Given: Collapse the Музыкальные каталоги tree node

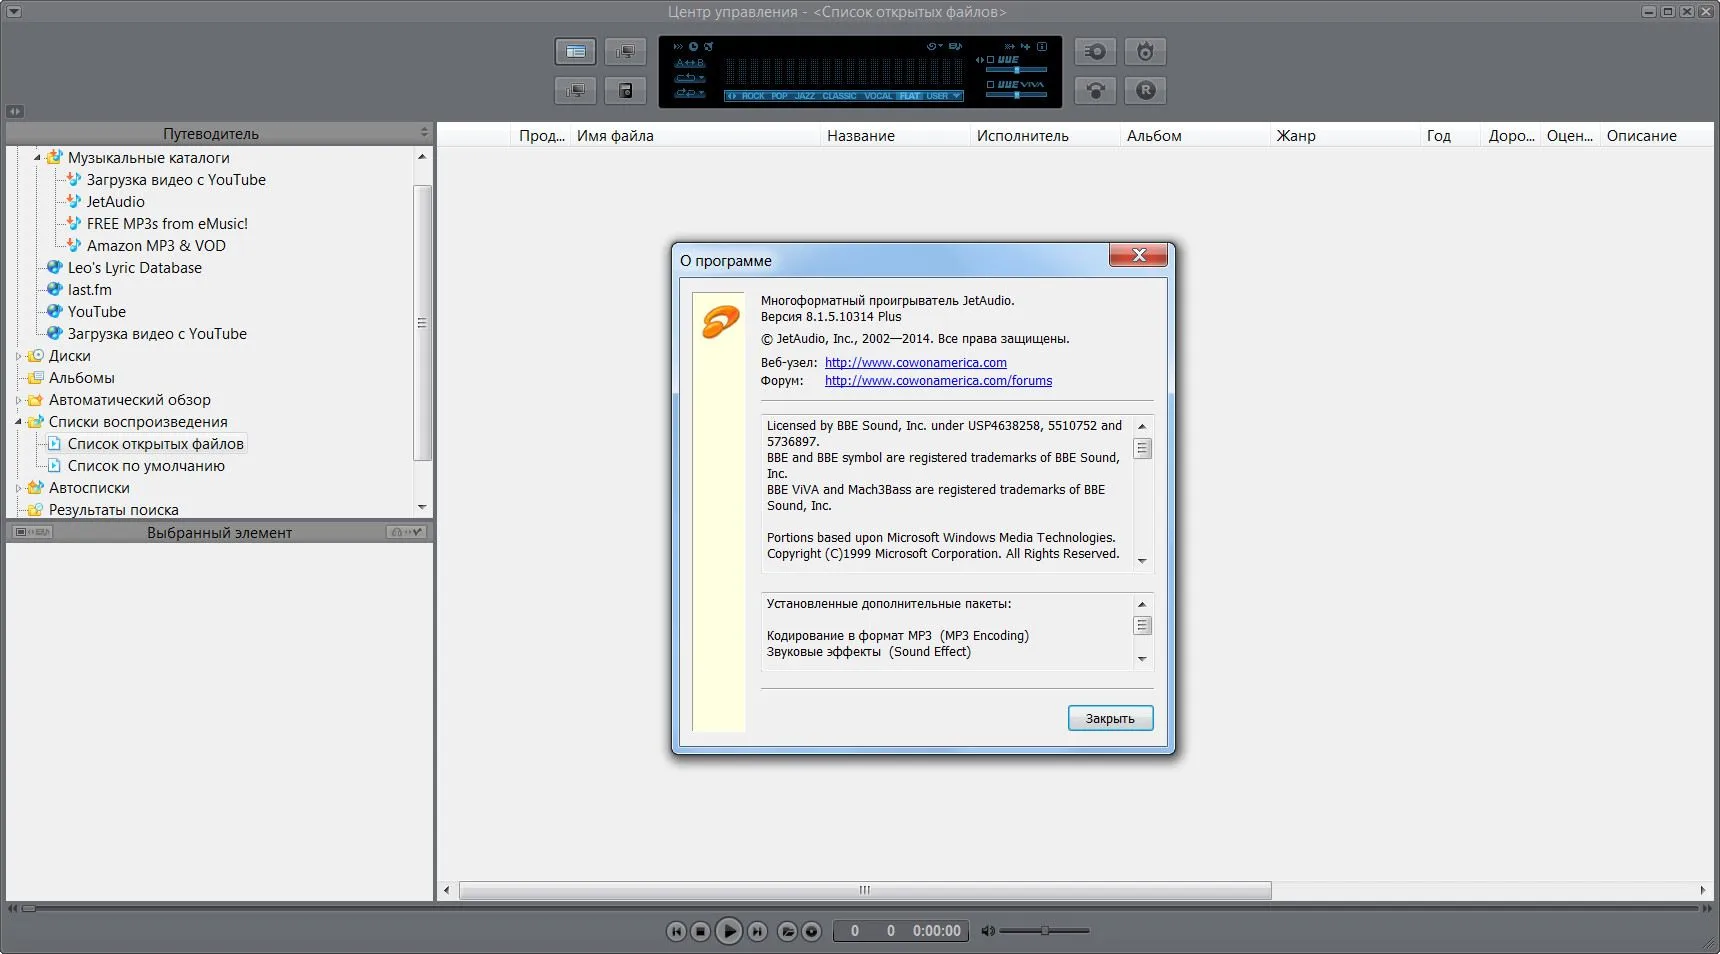Looking at the screenshot, I should (37, 157).
